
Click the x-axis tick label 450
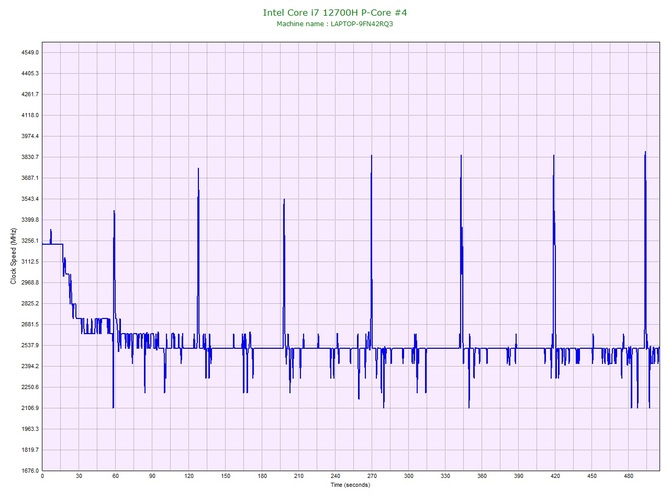coord(592,476)
